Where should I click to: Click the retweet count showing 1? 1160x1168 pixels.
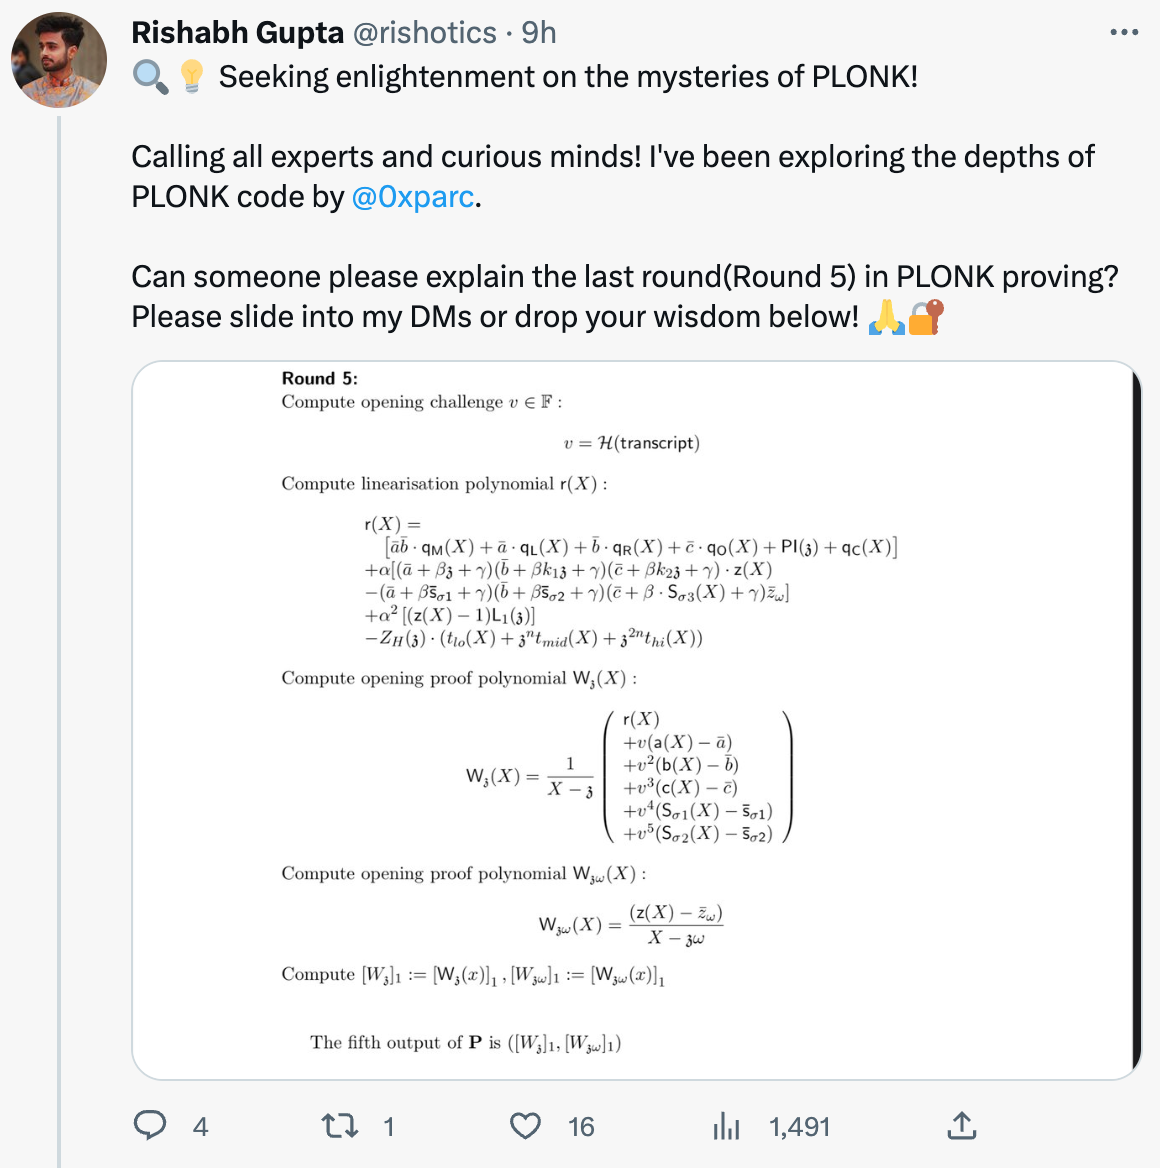point(389,1126)
